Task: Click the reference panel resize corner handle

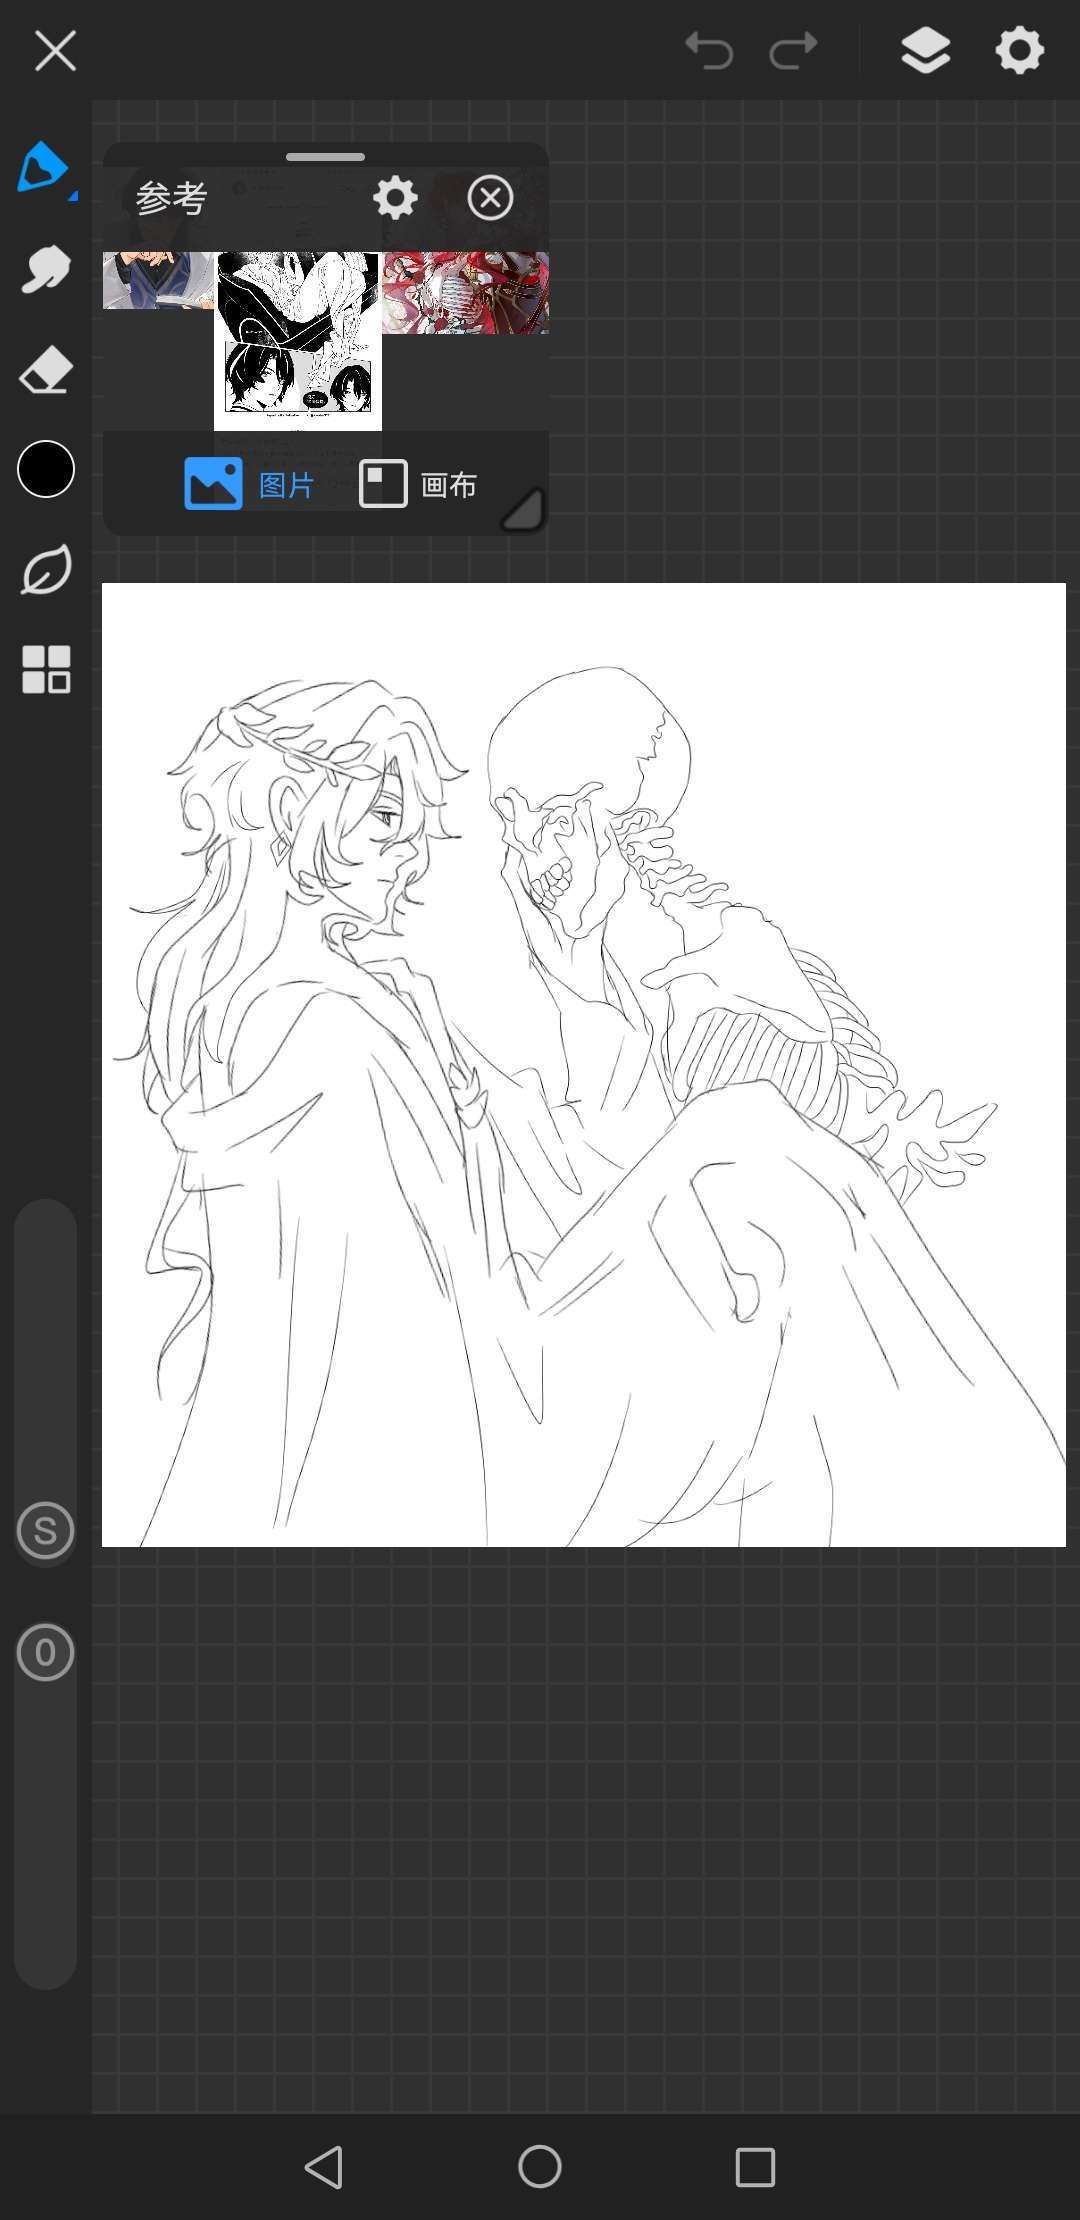Action: (522, 510)
